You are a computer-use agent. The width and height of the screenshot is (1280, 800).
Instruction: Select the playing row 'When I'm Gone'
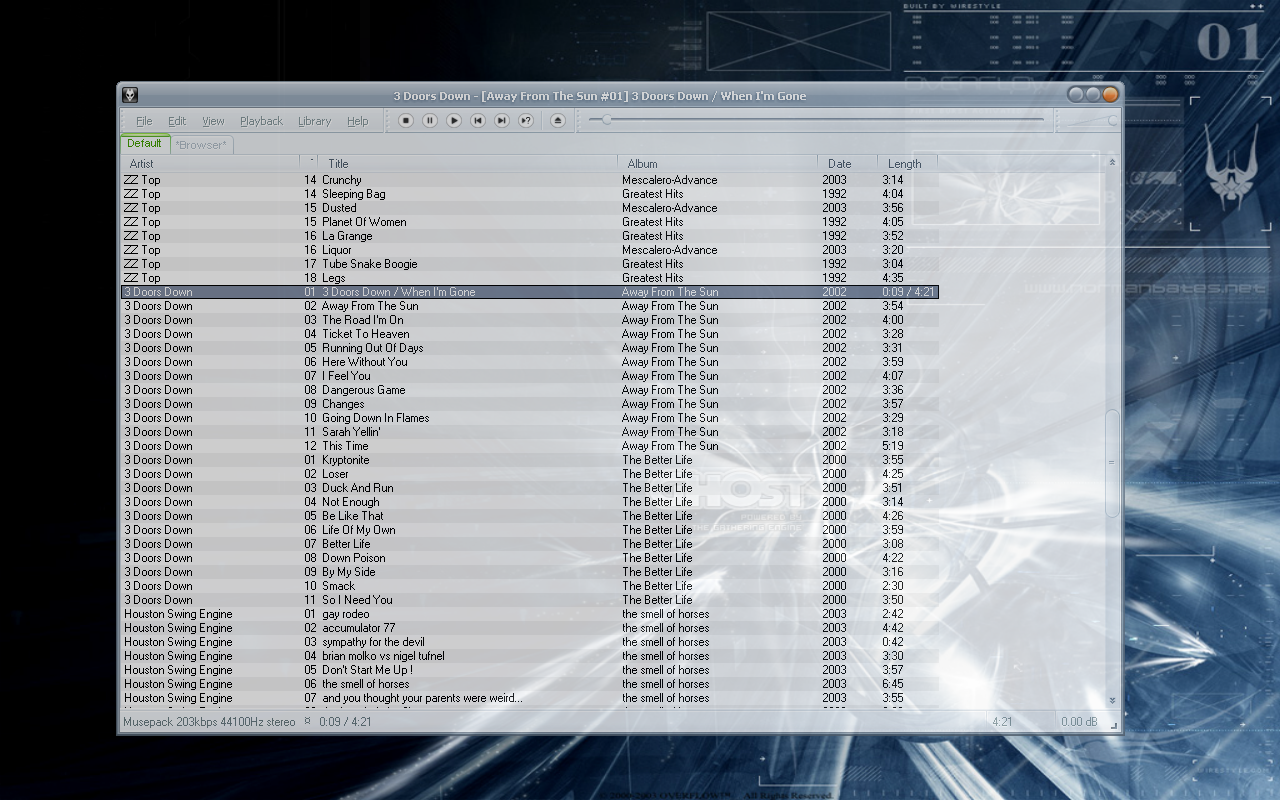[529, 292]
